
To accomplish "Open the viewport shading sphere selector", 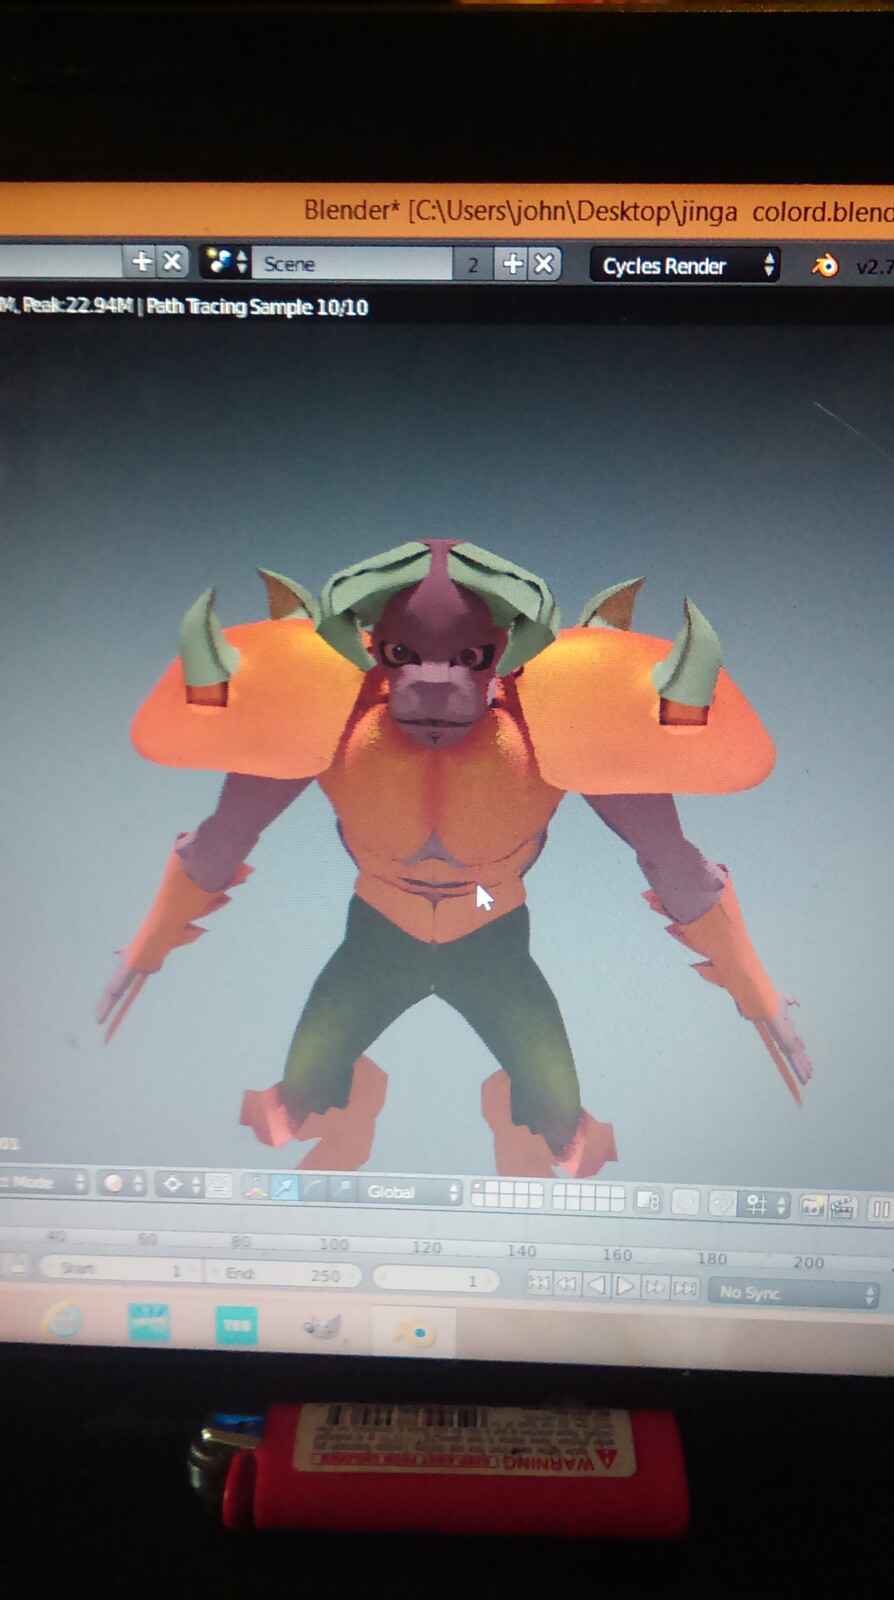I will 123,1184.
